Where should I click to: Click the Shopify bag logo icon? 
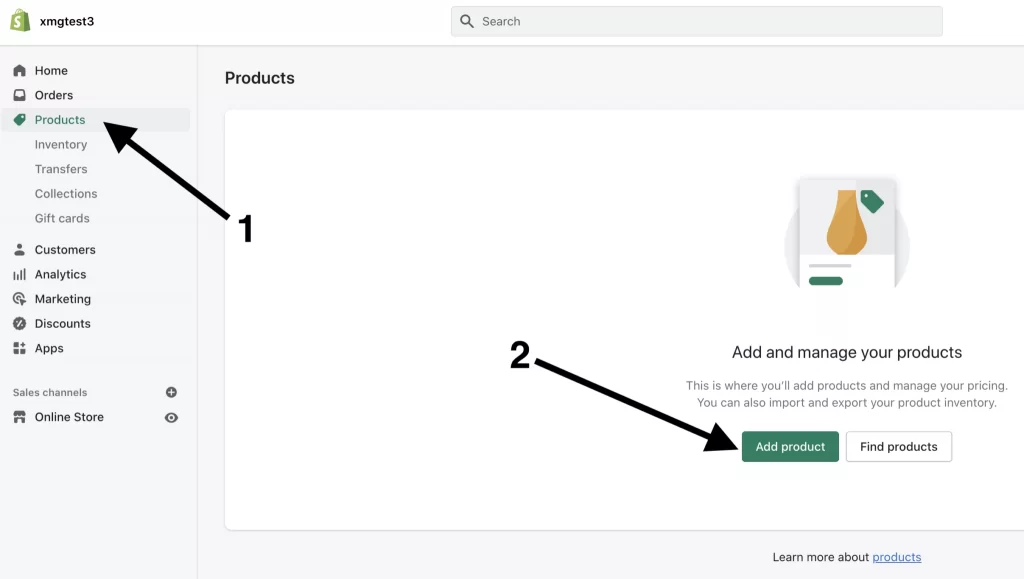(20, 21)
